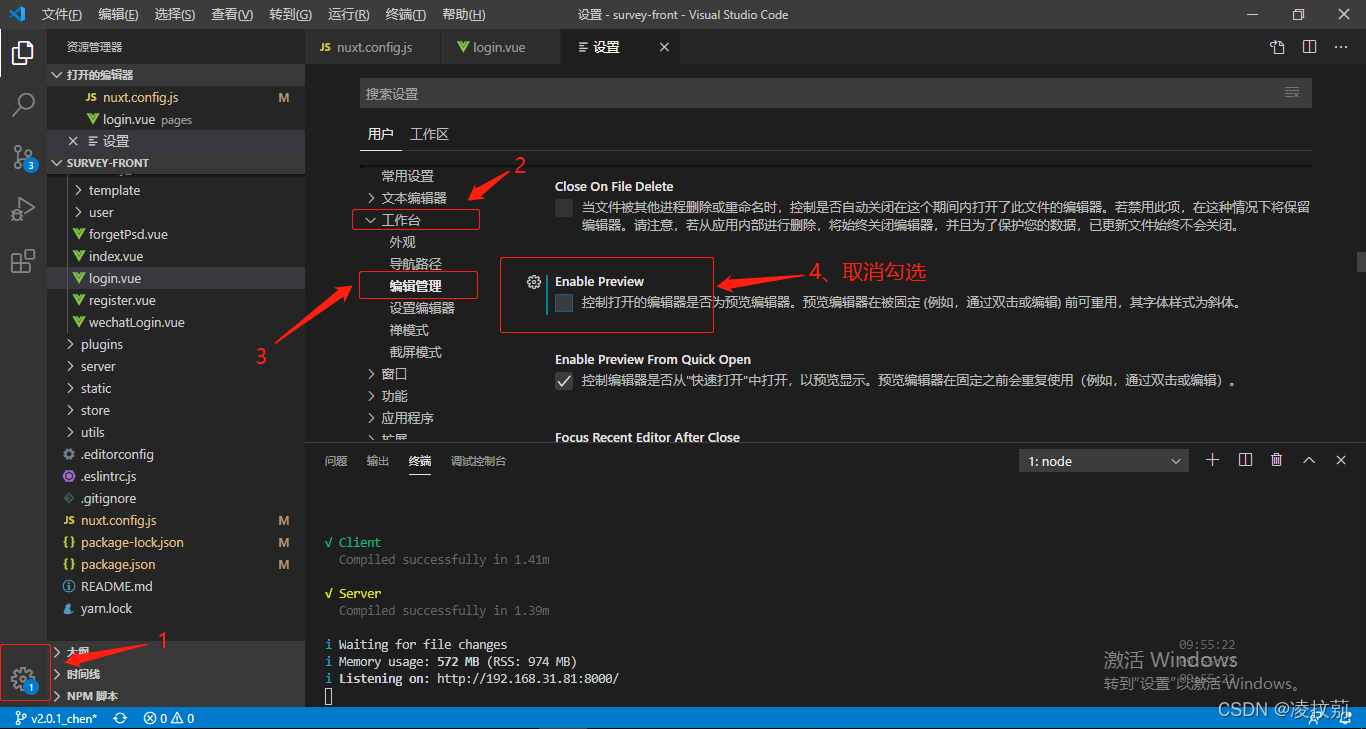Click the VS Code logo in title bar
This screenshot has width=1366, height=729.
16,14
